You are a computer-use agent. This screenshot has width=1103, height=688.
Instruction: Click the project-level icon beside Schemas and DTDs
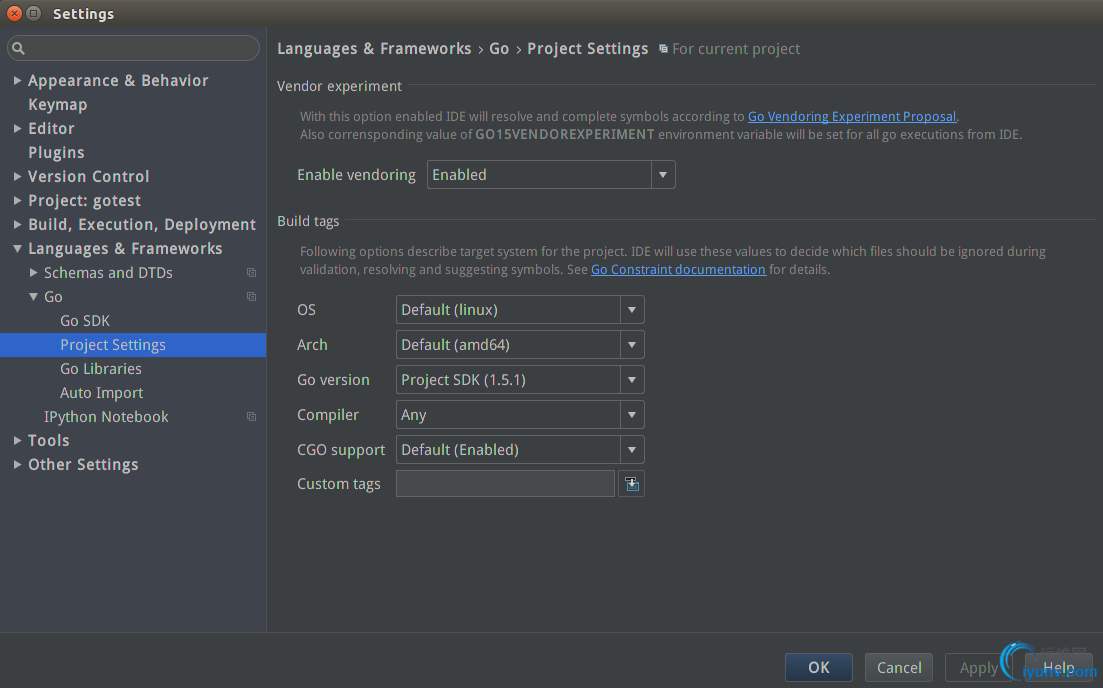tap(251, 273)
